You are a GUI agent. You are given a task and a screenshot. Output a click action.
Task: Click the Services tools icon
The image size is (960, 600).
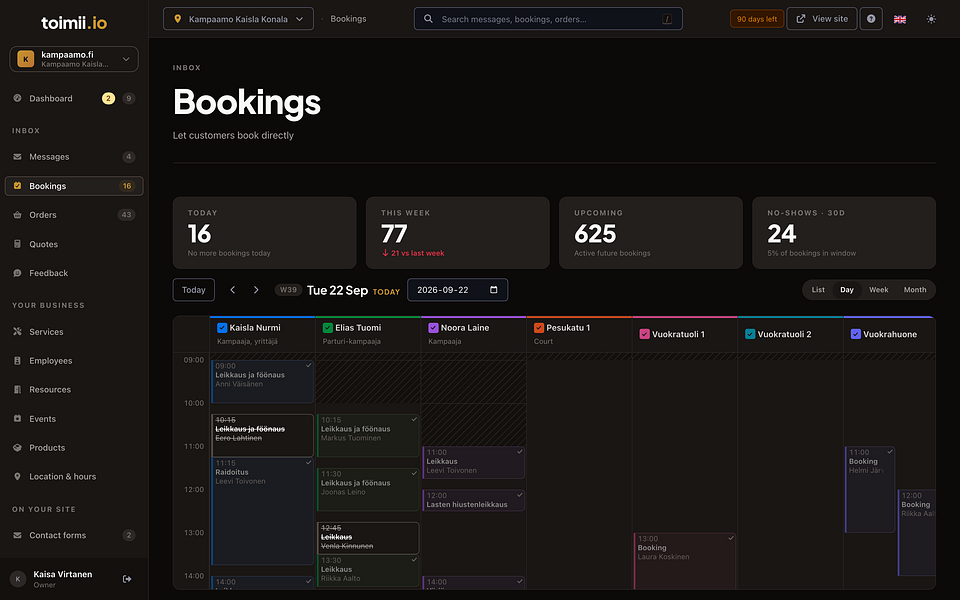(17, 332)
